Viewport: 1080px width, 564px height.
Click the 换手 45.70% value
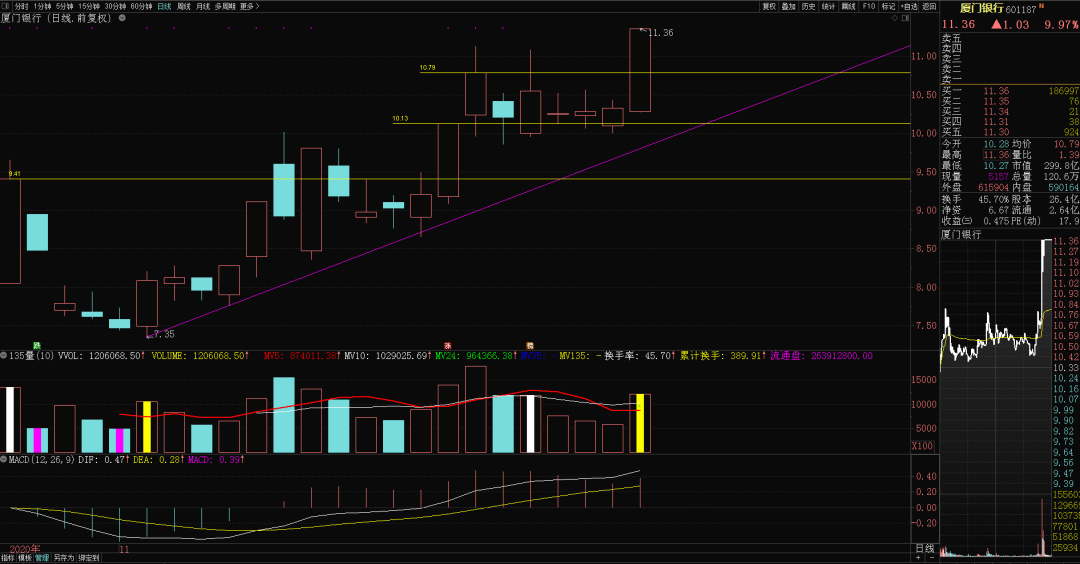click(993, 200)
